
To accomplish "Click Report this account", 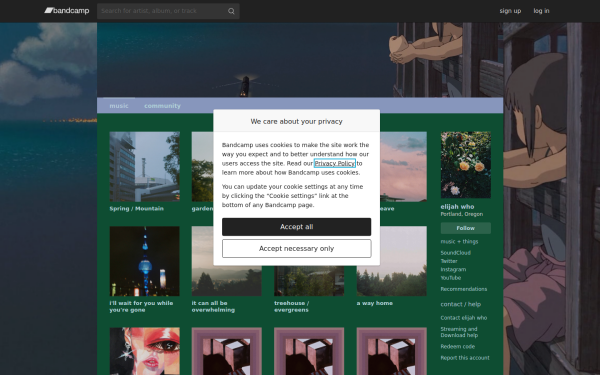I will coord(465,358).
